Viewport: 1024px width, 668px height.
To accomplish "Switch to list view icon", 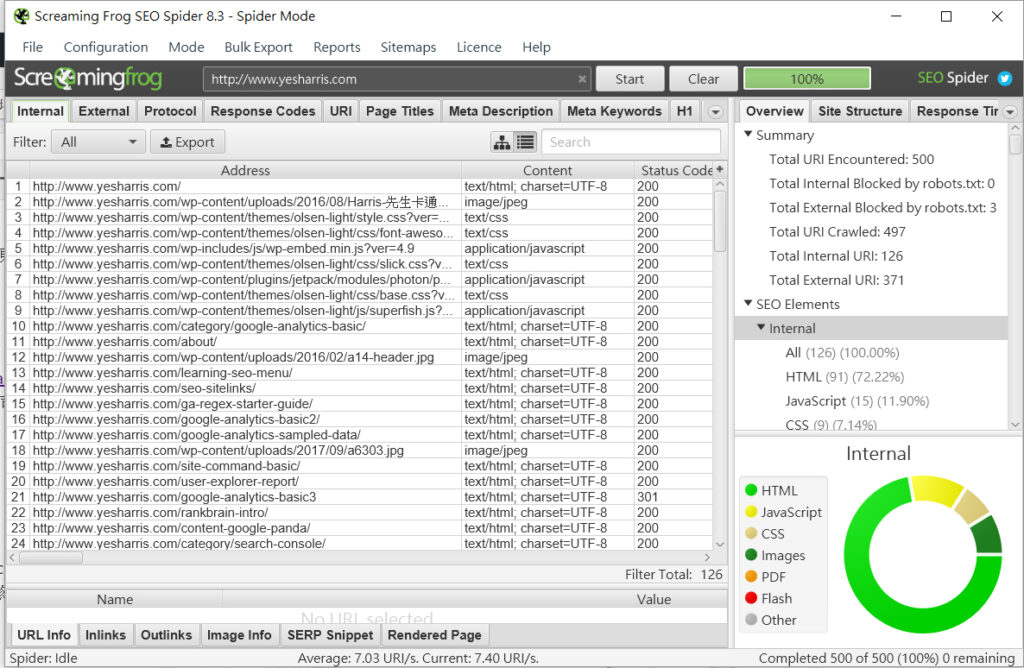I will pos(526,142).
